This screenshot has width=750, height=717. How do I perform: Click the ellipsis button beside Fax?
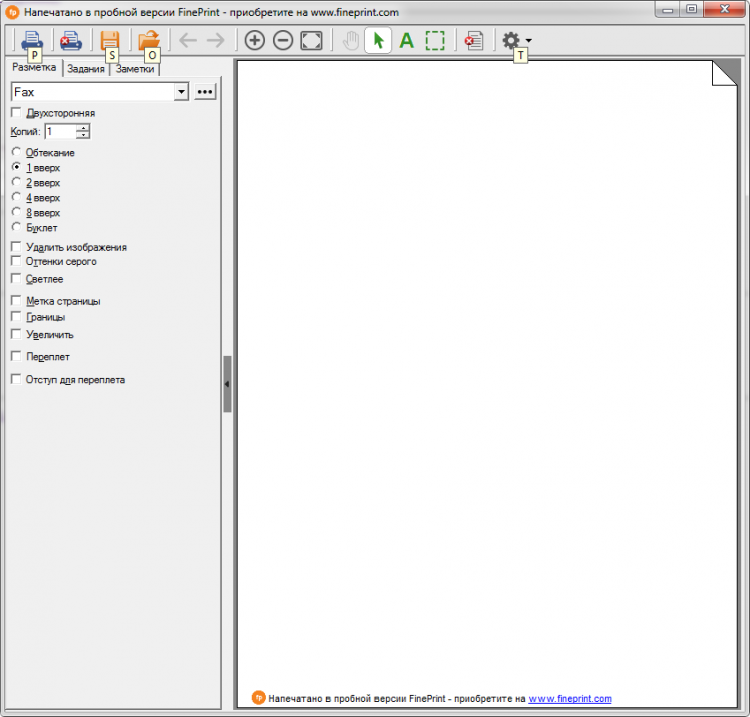(x=205, y=92)
